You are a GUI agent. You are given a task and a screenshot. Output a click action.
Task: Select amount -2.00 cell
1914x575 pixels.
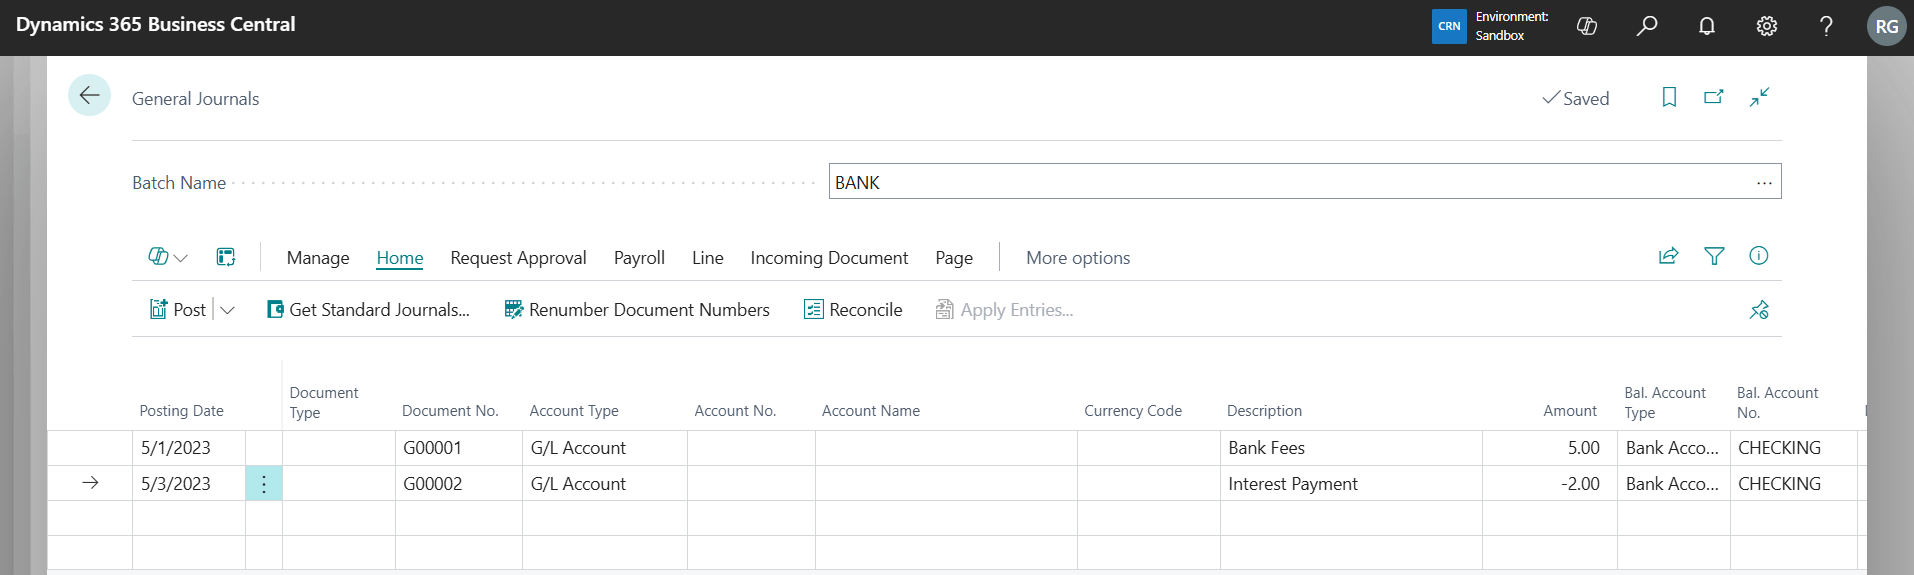coord(1550,484)
